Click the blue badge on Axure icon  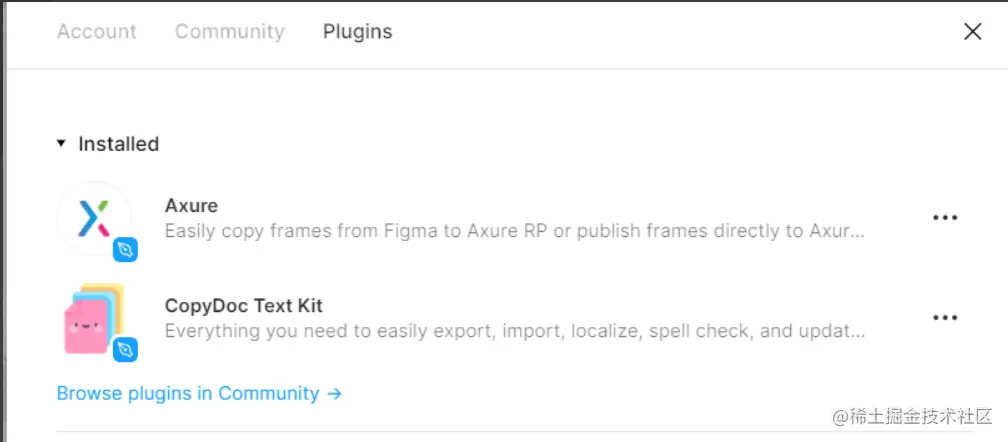[x=125, y=249]
